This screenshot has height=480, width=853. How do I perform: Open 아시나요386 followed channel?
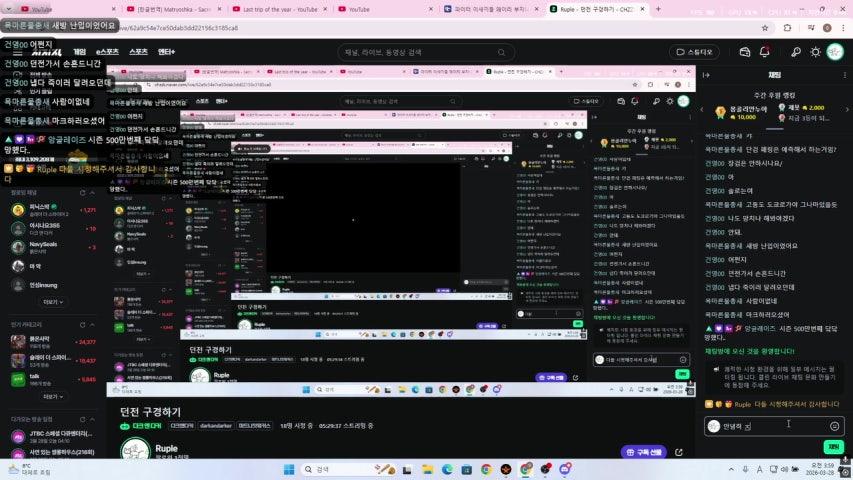click(x=53, y=228)
